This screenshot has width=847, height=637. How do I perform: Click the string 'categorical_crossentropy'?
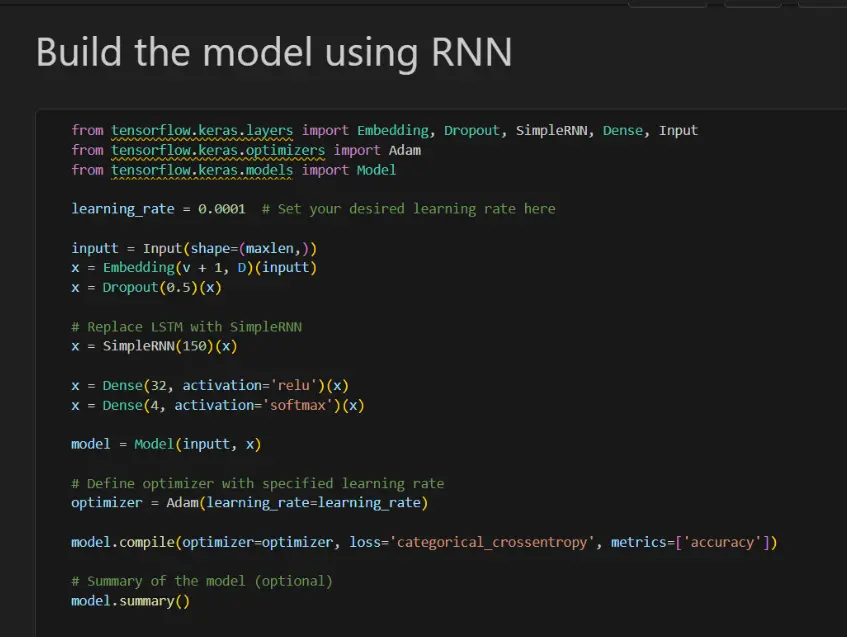[x=492, y=542]
